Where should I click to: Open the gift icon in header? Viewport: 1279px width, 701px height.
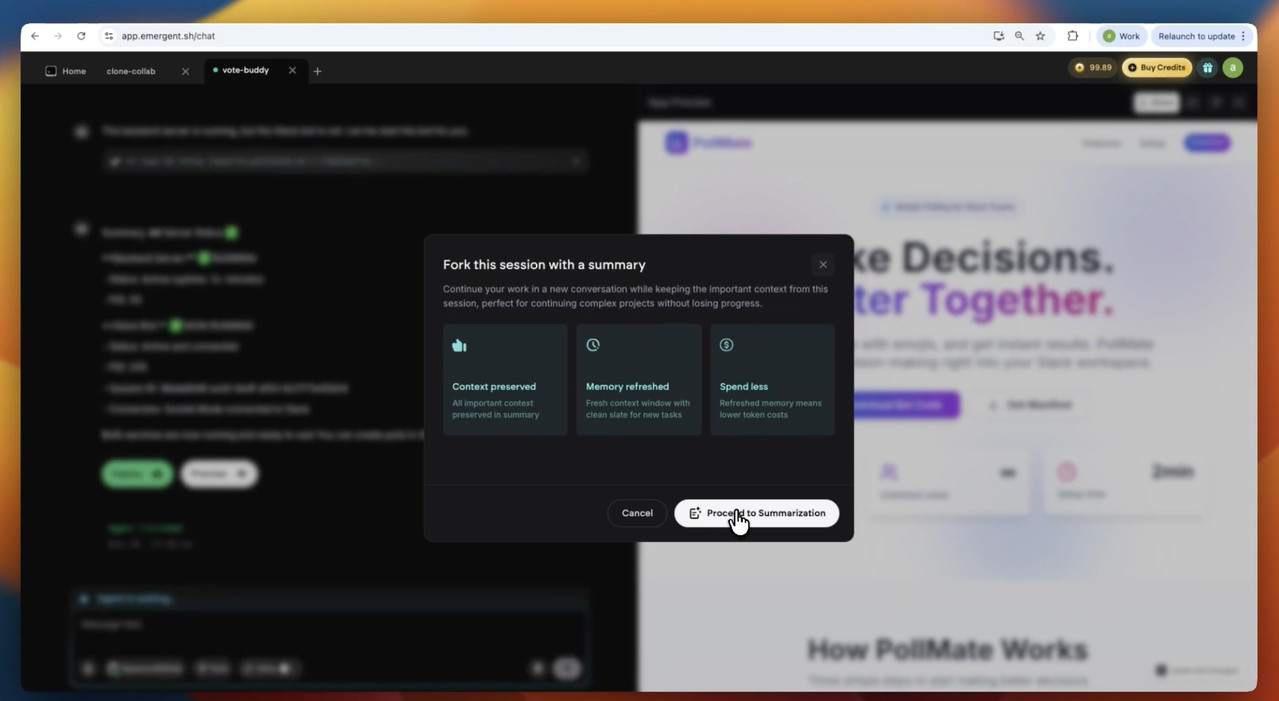point(1208,67)
